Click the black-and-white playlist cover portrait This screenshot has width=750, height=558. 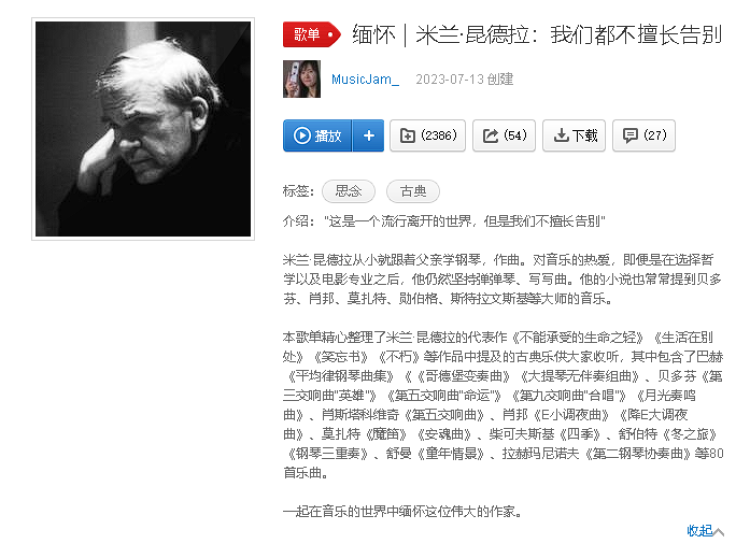[x=143, y=129]
